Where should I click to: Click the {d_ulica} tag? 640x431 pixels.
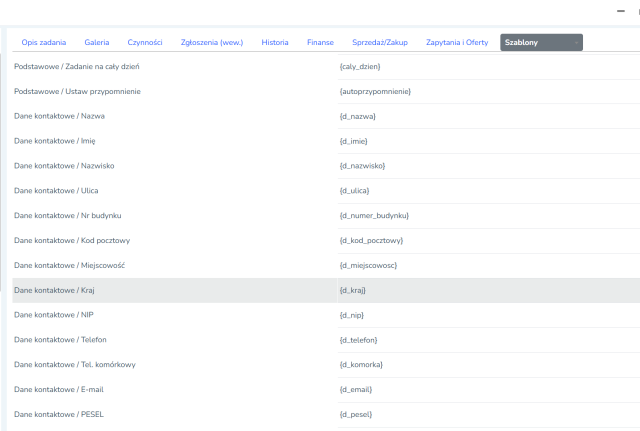pos(354,191)
